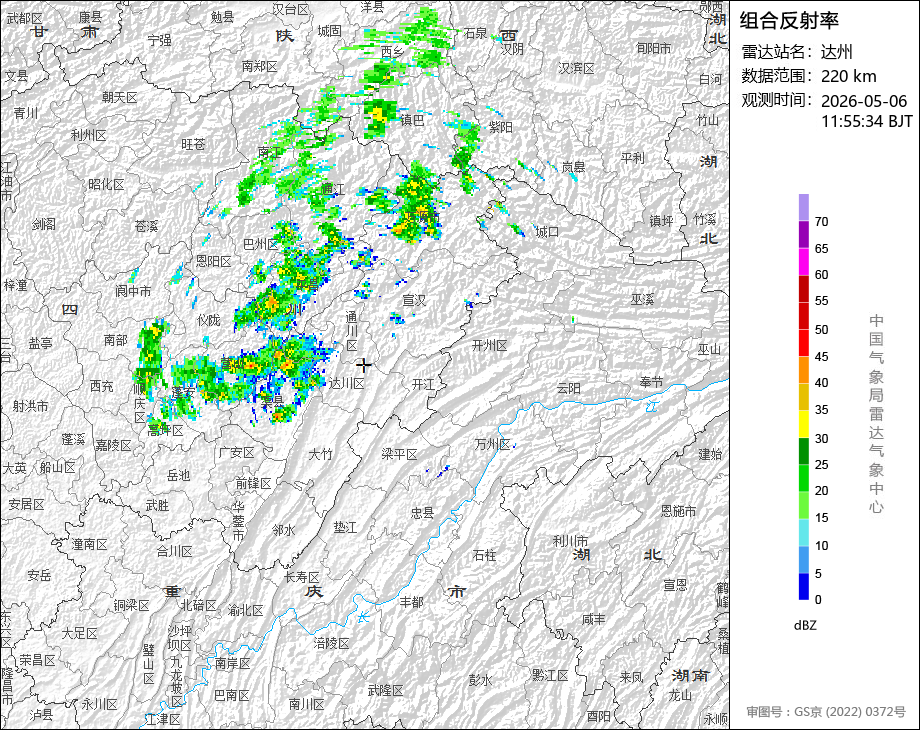Pick the red 50–55 dBZ swatch
Image resolution: width=920 pixels, height=730 pixels.
(804, 315)
